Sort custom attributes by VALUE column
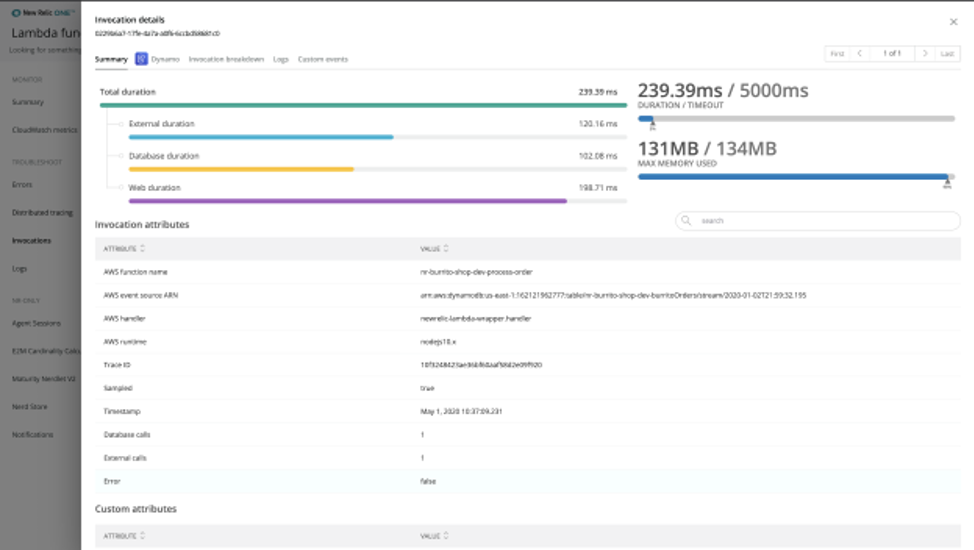The height and width of the screenshot is (550, 974). point(434,536)
